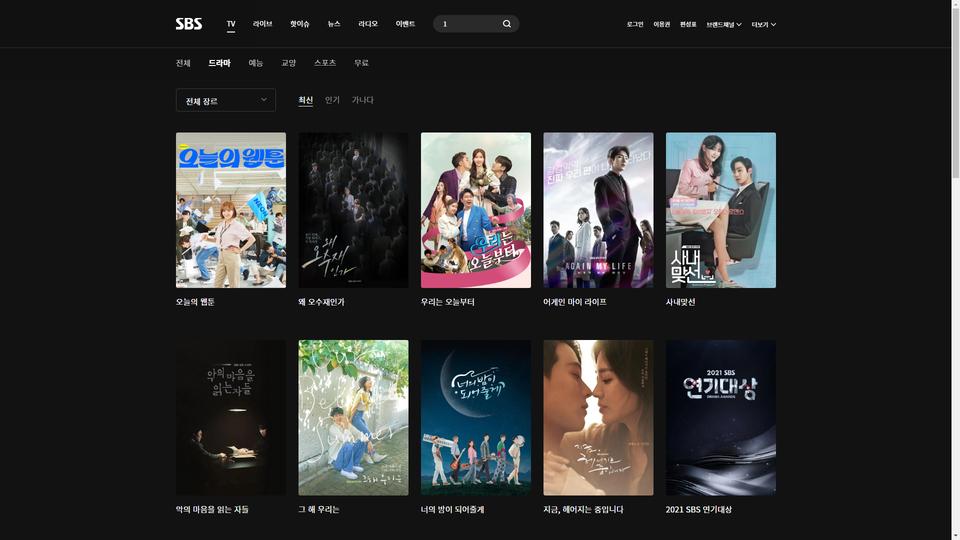Open the TV menu
Screen dimensions: 960x540
(x=231, y=24)
